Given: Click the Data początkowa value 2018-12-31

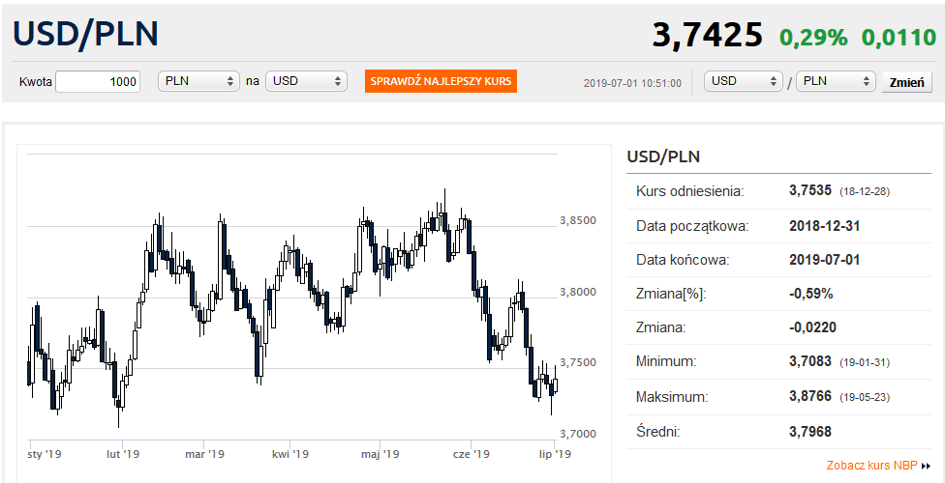Looking at the screenshot, I should [x=824, y=226].
